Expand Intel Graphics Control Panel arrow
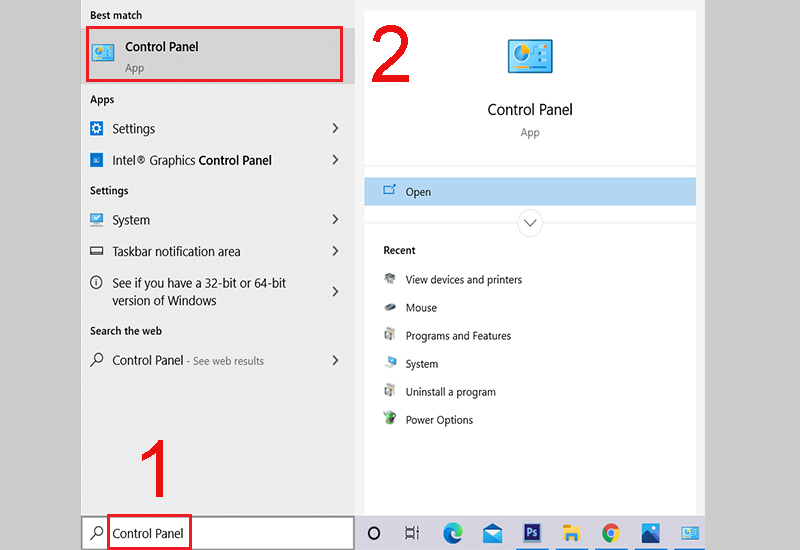Image resolution: width=800 pixels, height=550 pixels. click(335, 160)
